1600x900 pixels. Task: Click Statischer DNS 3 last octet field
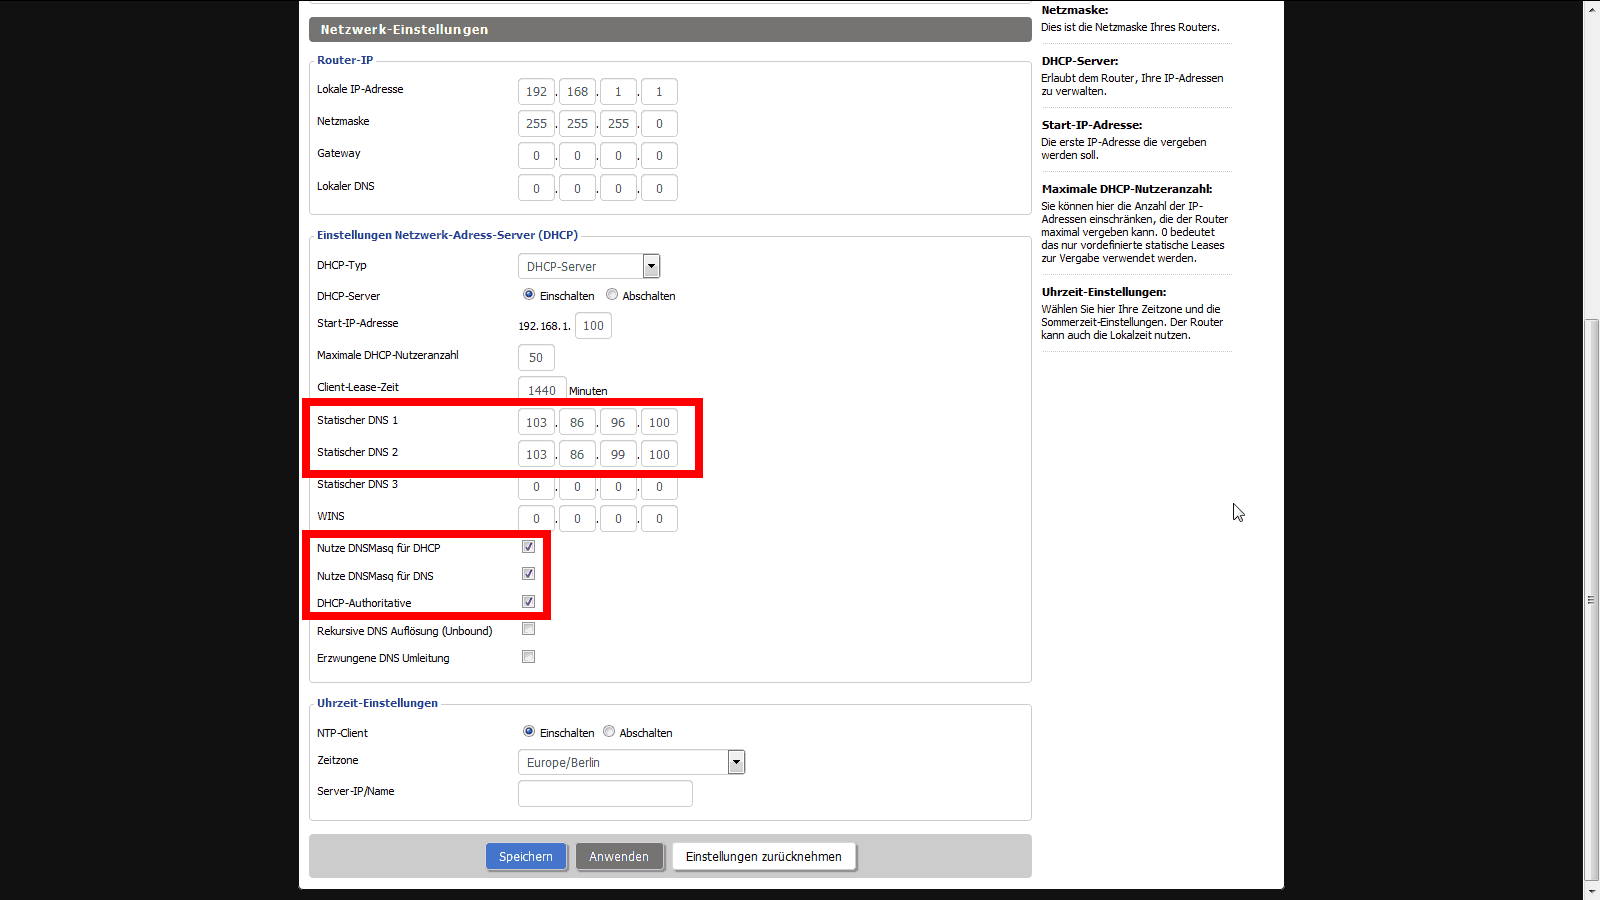click(x=659, y=487)
